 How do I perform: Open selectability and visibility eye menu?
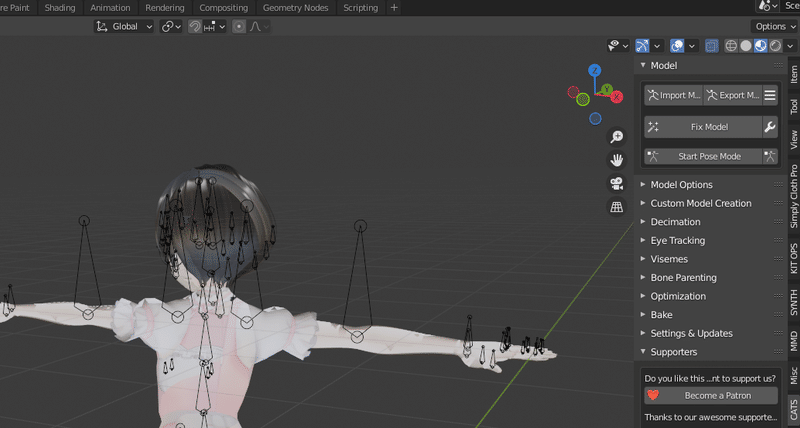(x=618, y=46)
